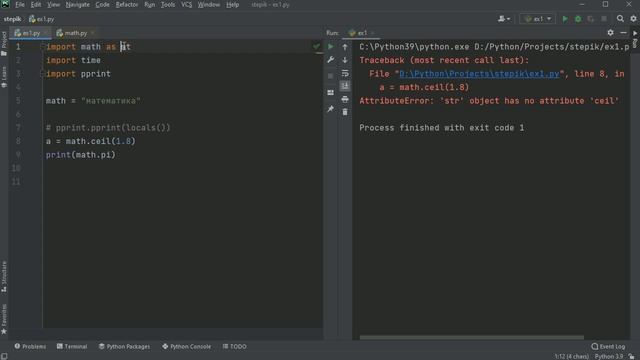Open the Problems tool window
The height and width of the screenshot is (360, 640).
(30, 347)
